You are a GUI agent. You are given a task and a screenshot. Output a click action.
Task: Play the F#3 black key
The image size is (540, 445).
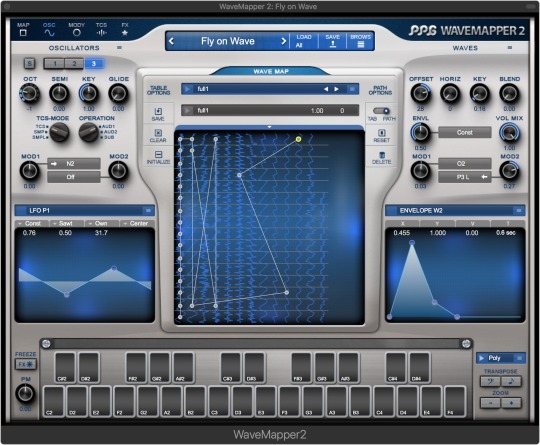[301, 368]
